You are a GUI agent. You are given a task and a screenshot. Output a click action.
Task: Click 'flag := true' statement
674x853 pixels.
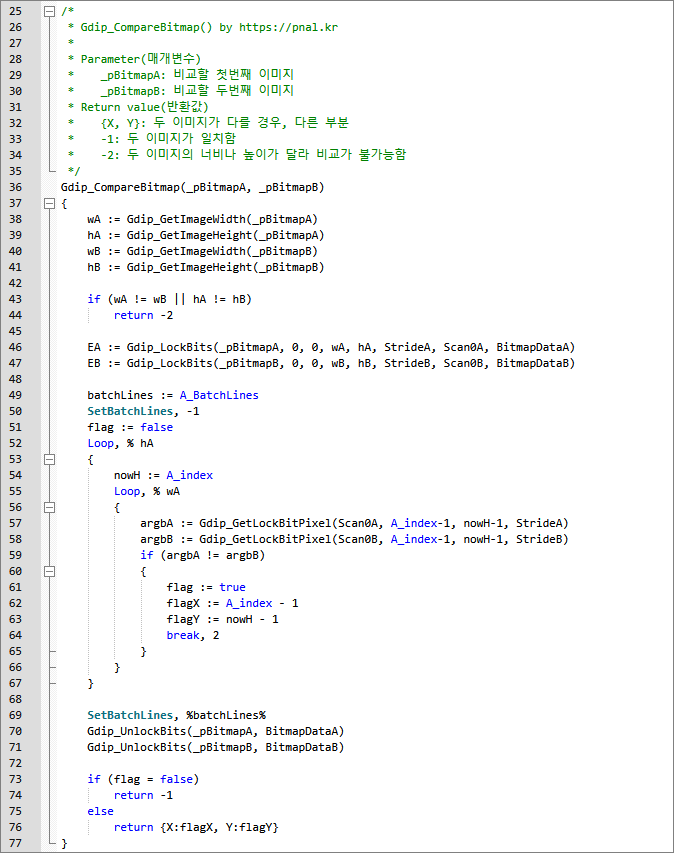[206, 587]
